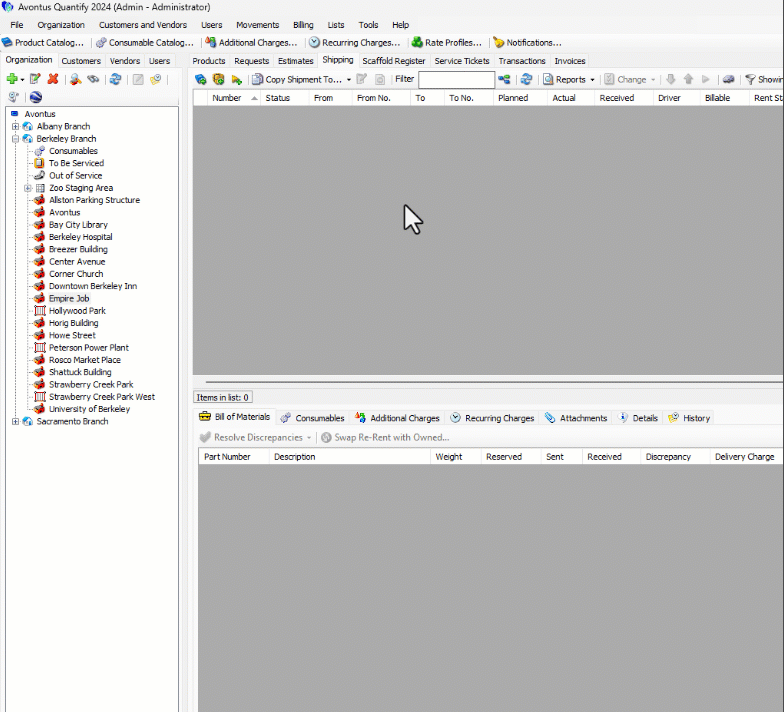Switch to the Customers tab
The height and width of the screenshot is (712, 784).
[x=81, y=60]
